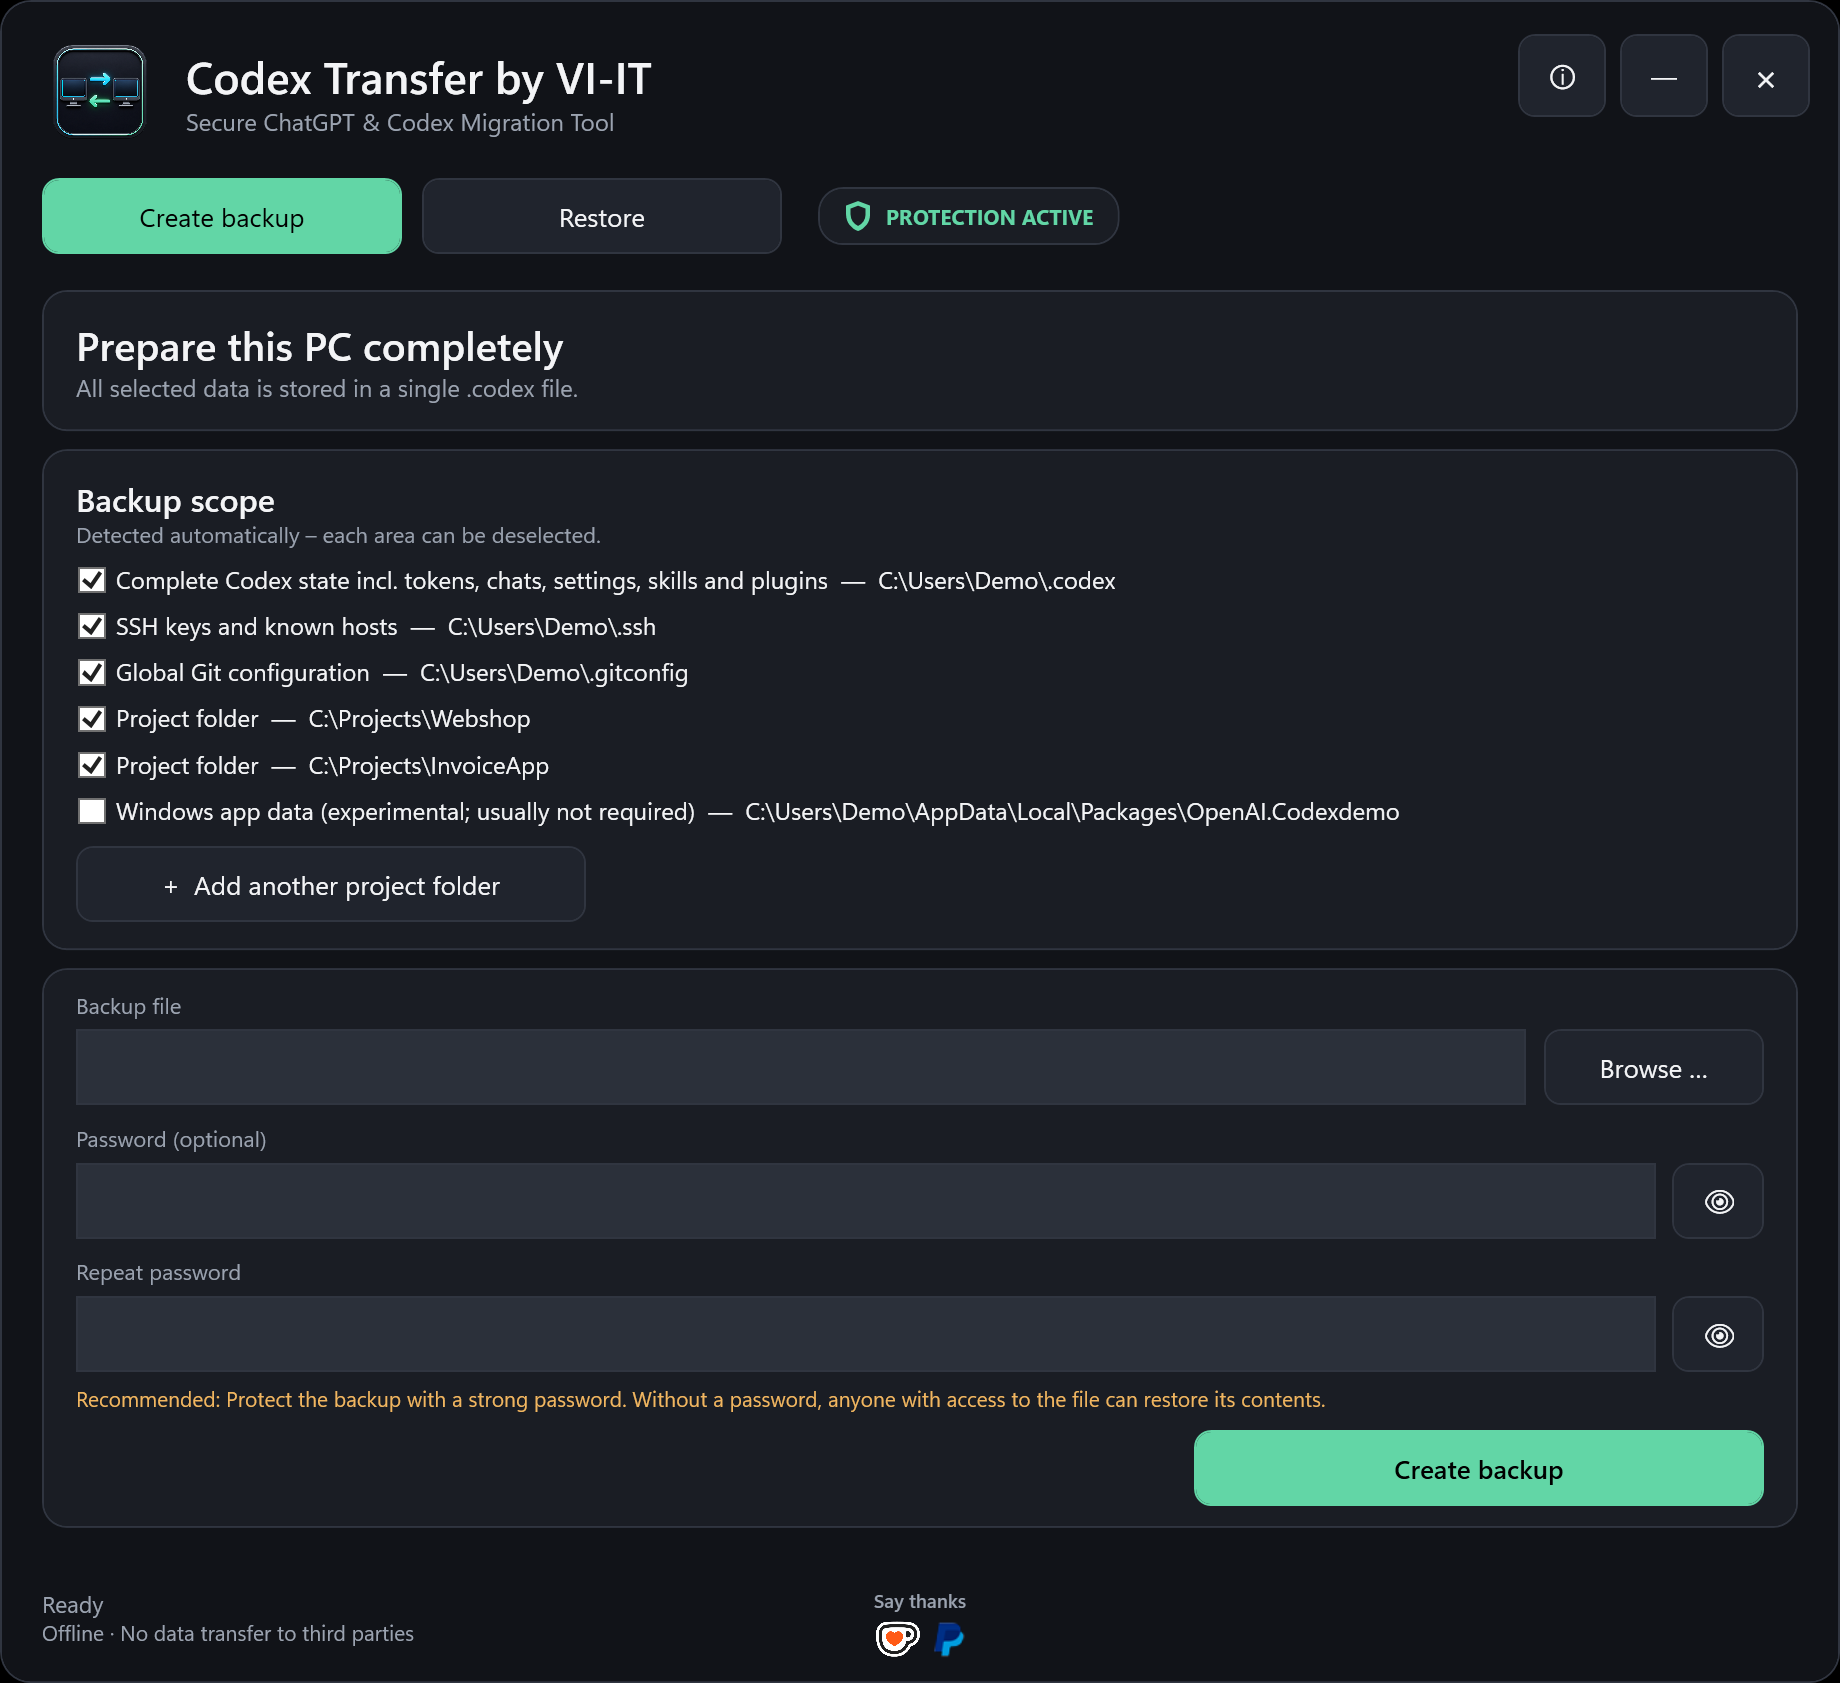1840x1683 pixels.
Task: Click the shield icon in Protection Active
Action: (x=858, y=217)
